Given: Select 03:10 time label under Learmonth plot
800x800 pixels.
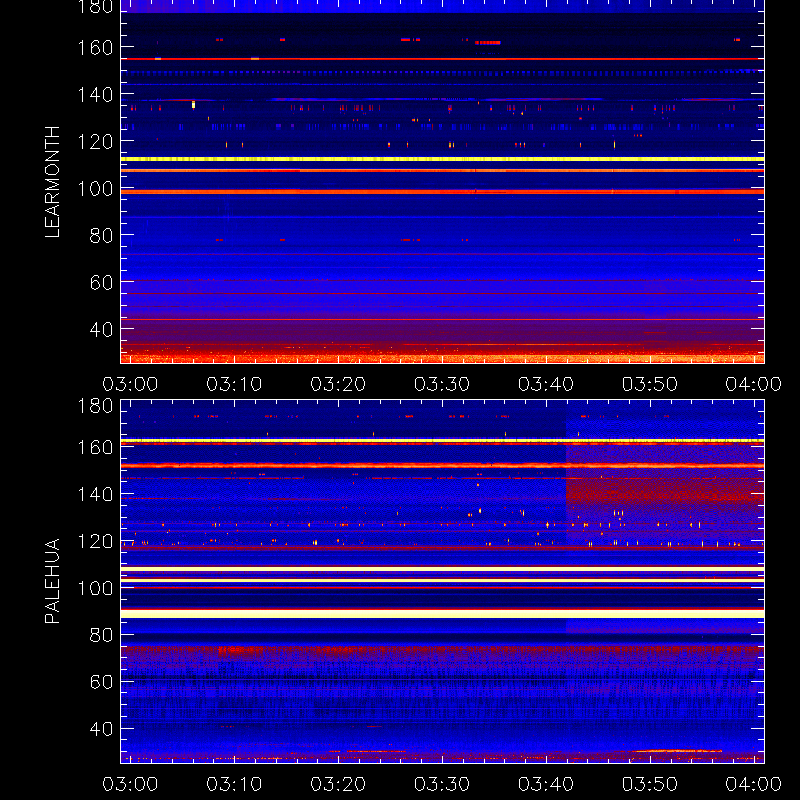Looking at the screenshot, I should coord(234,384).
